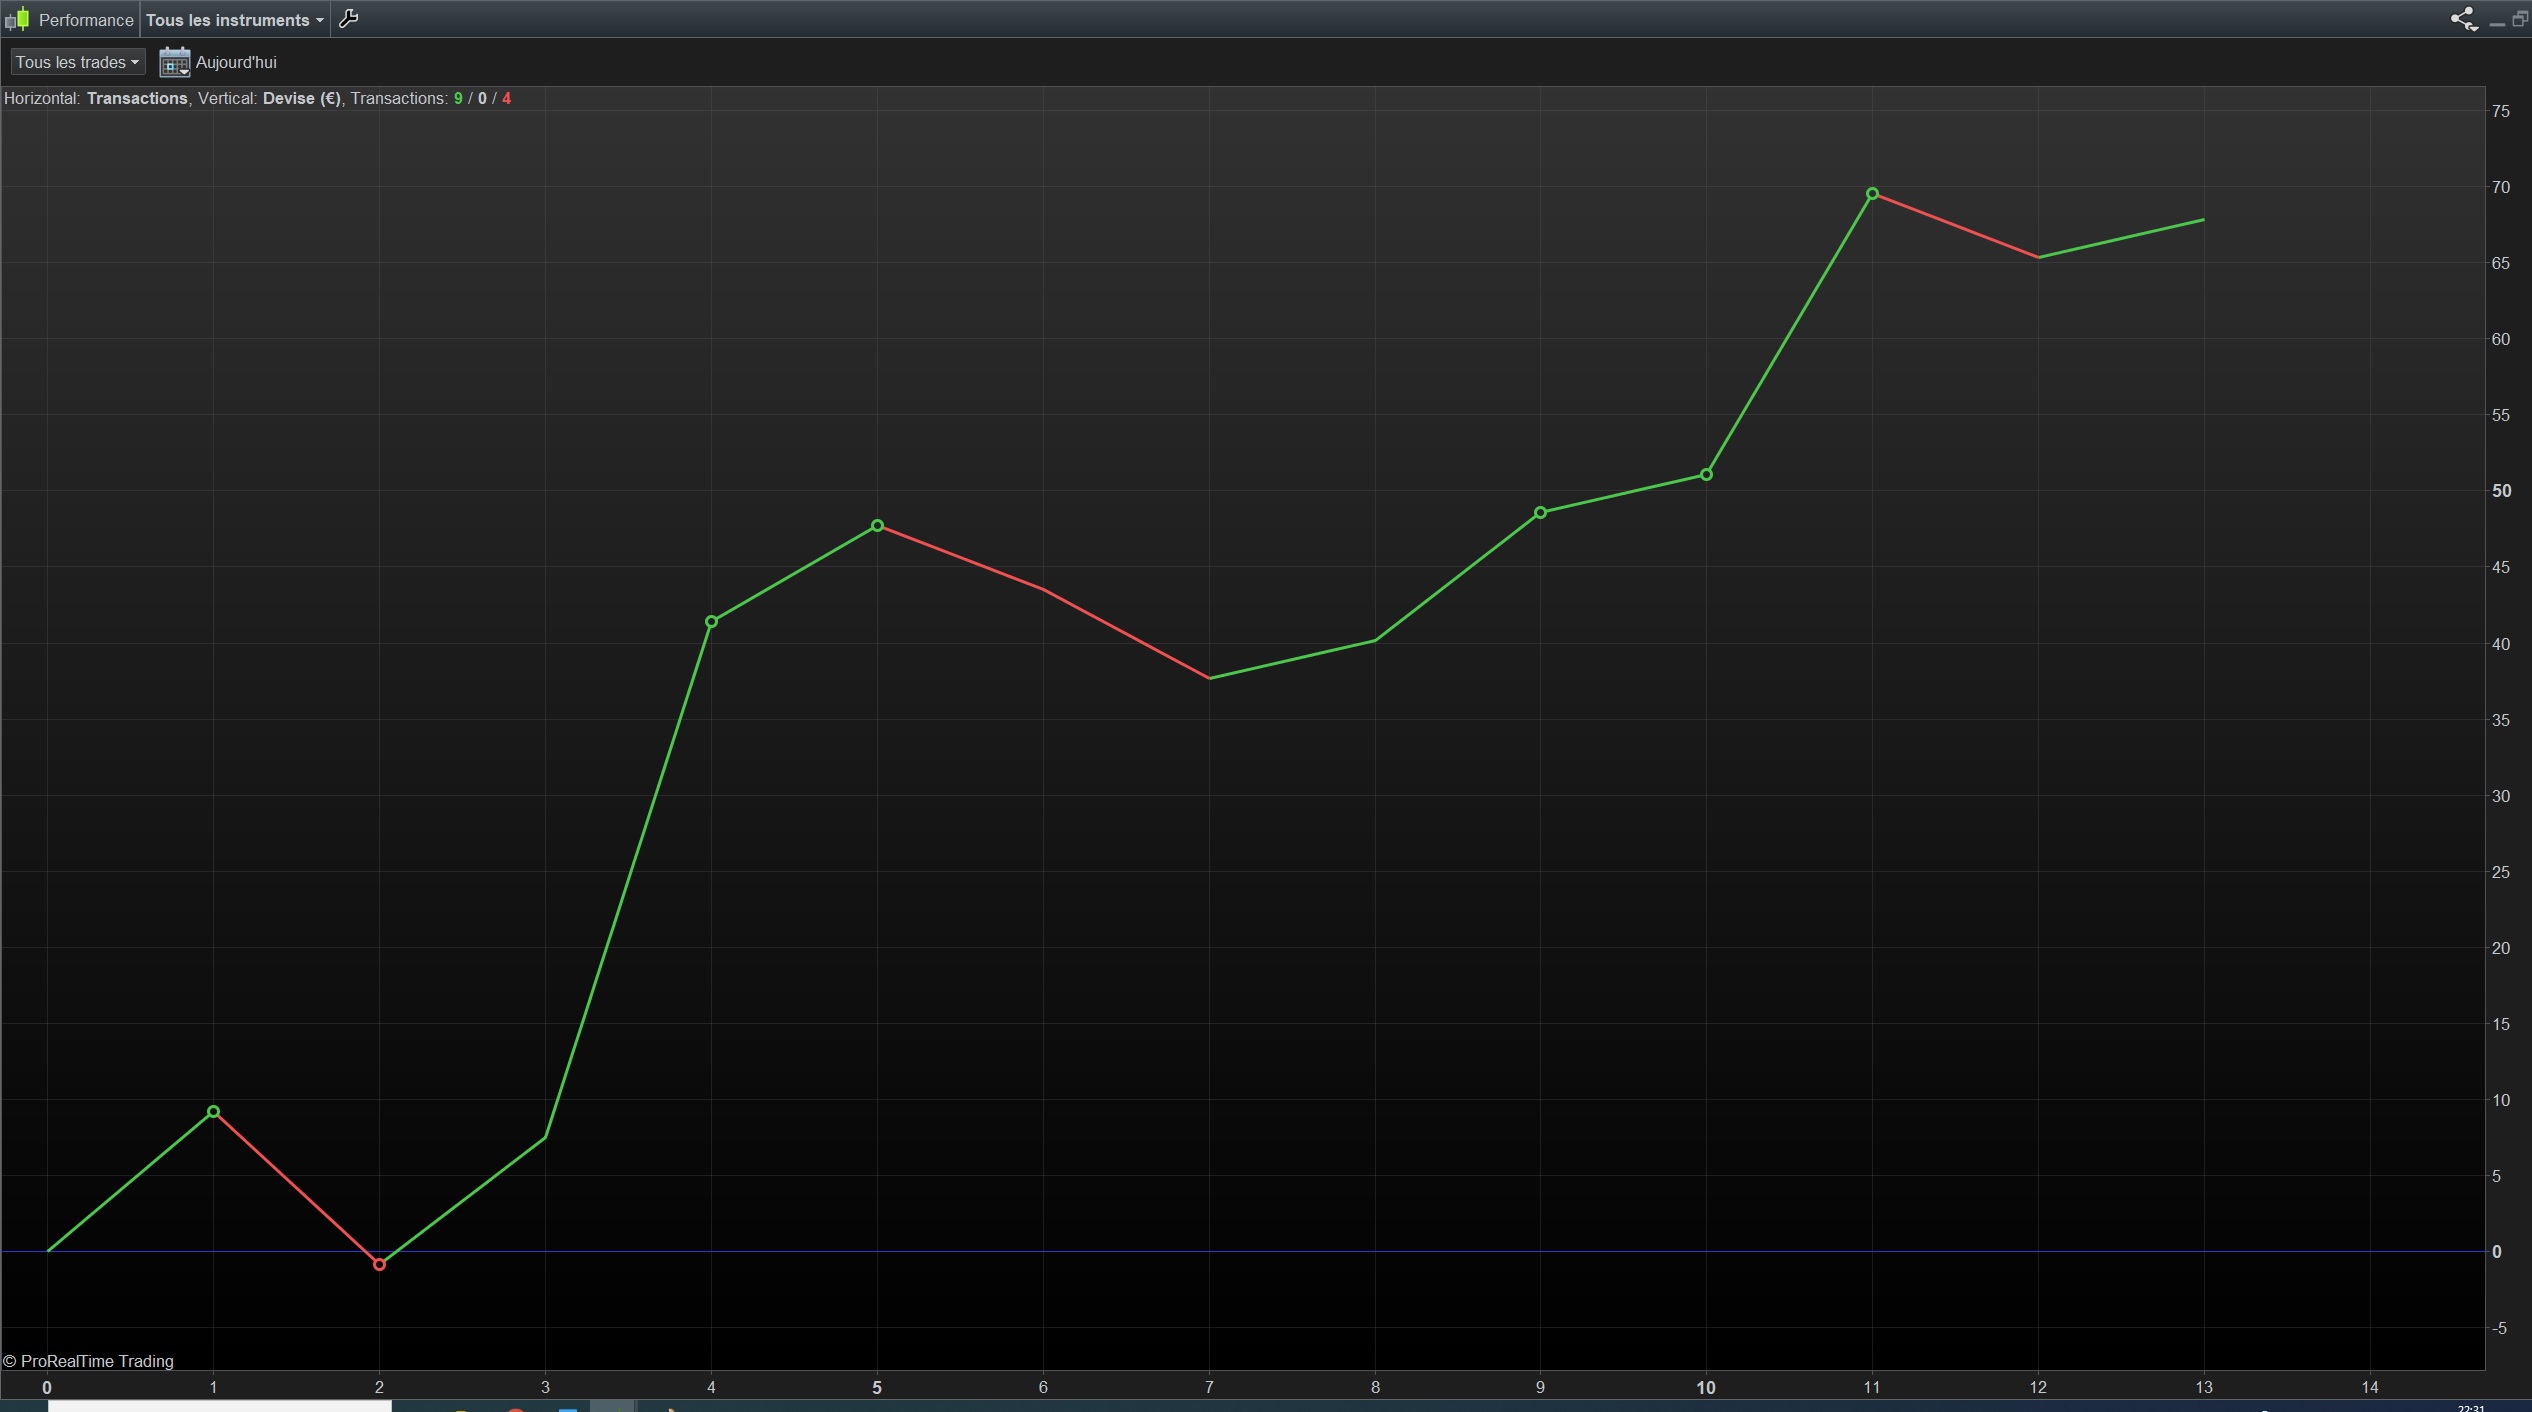
Task: Click the restore window icon
Action: (2520, 19)
